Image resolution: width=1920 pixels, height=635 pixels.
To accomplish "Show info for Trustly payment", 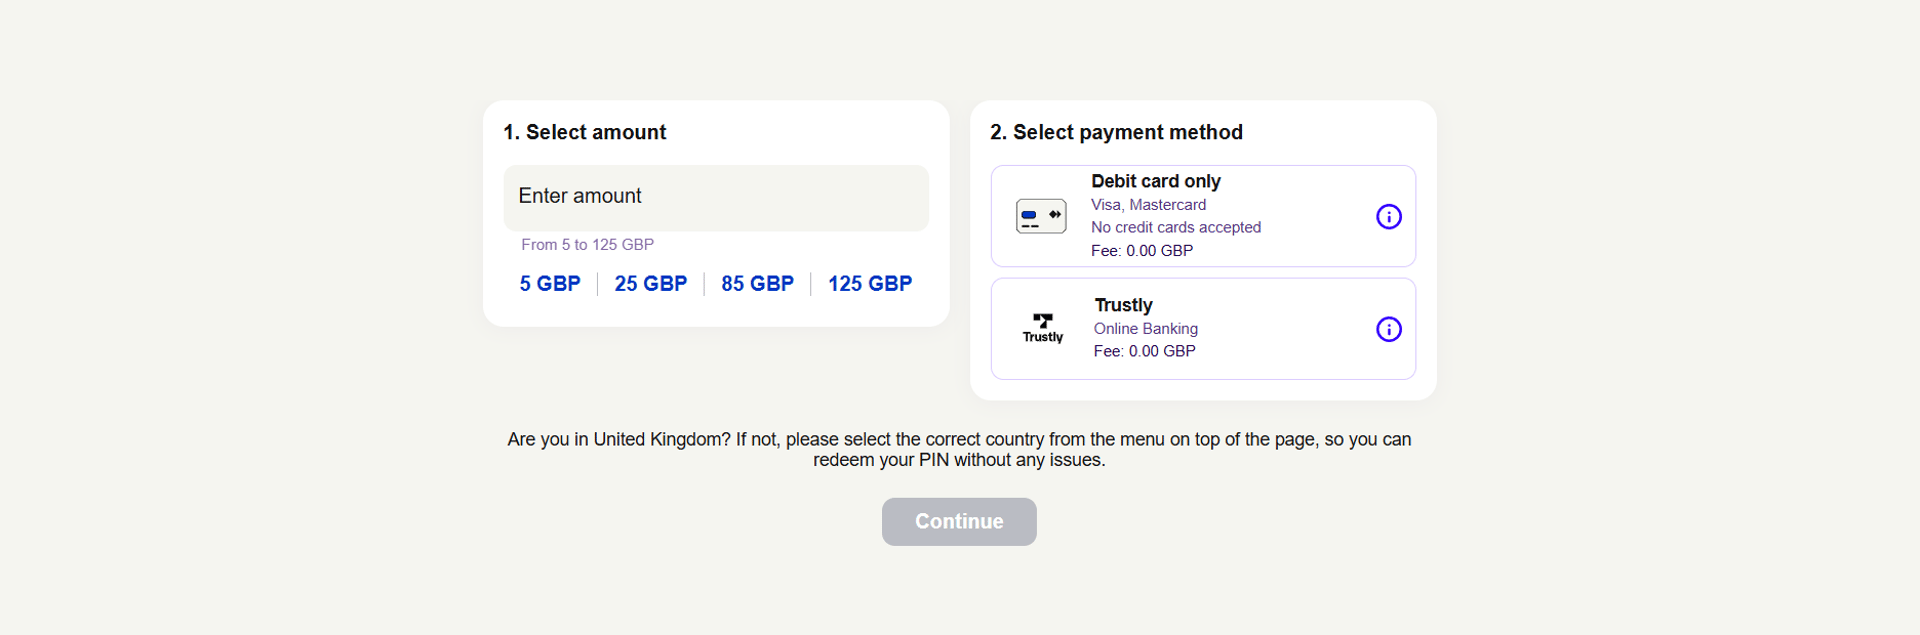I will tap(1388, 329).
